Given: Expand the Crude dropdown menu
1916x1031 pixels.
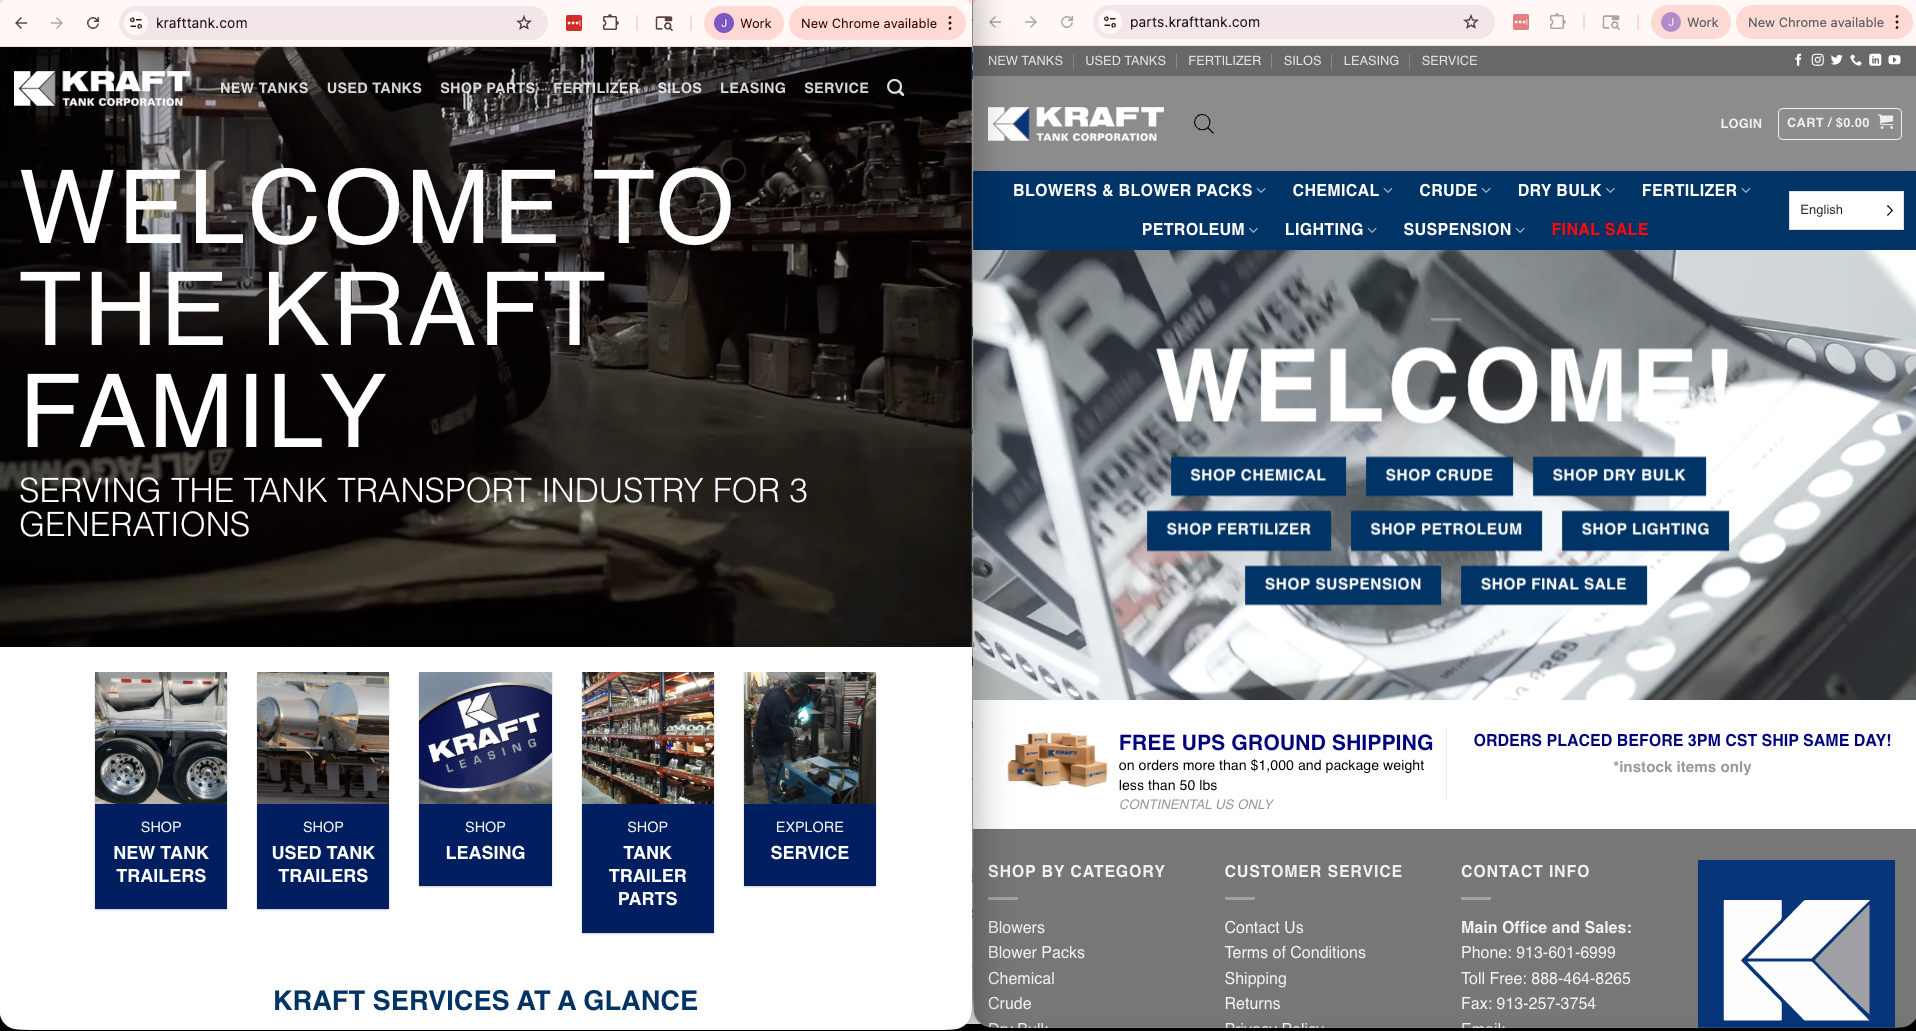Looking at the screenshot, I should (x=1455, y=190).
